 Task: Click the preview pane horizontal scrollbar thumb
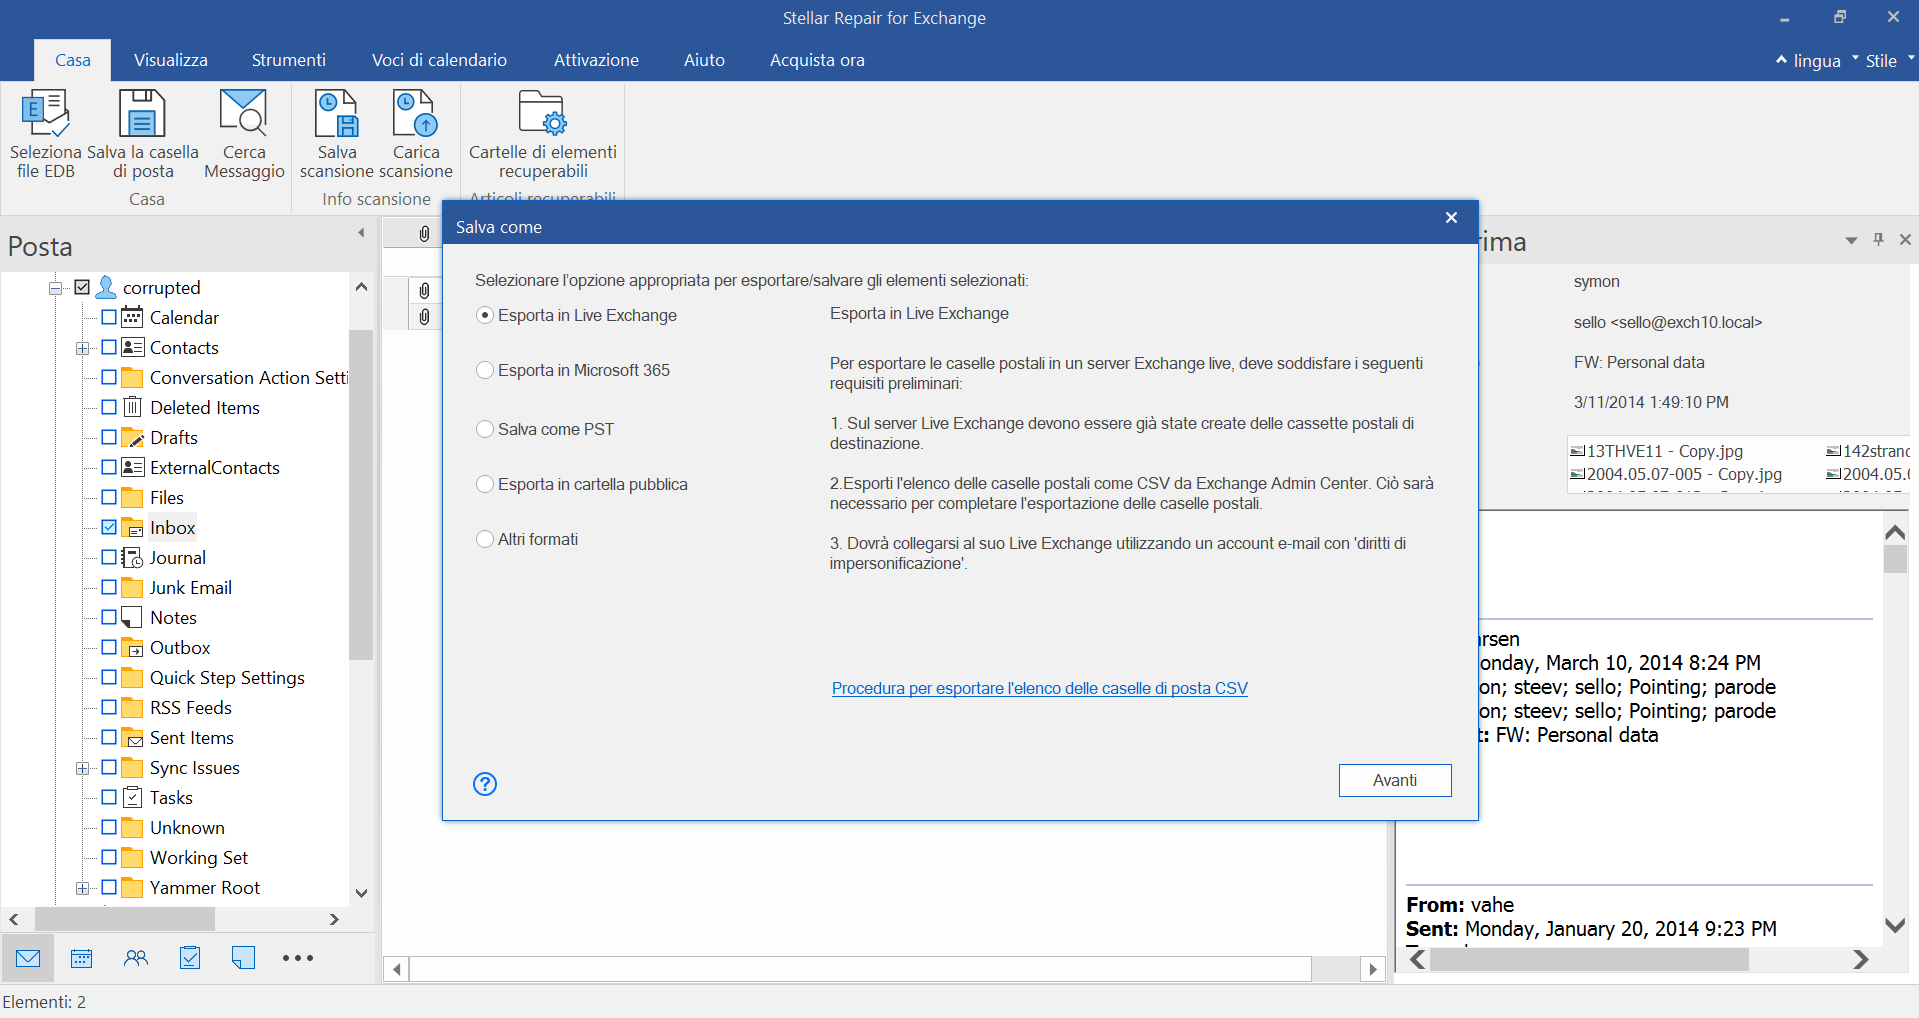1589,960
